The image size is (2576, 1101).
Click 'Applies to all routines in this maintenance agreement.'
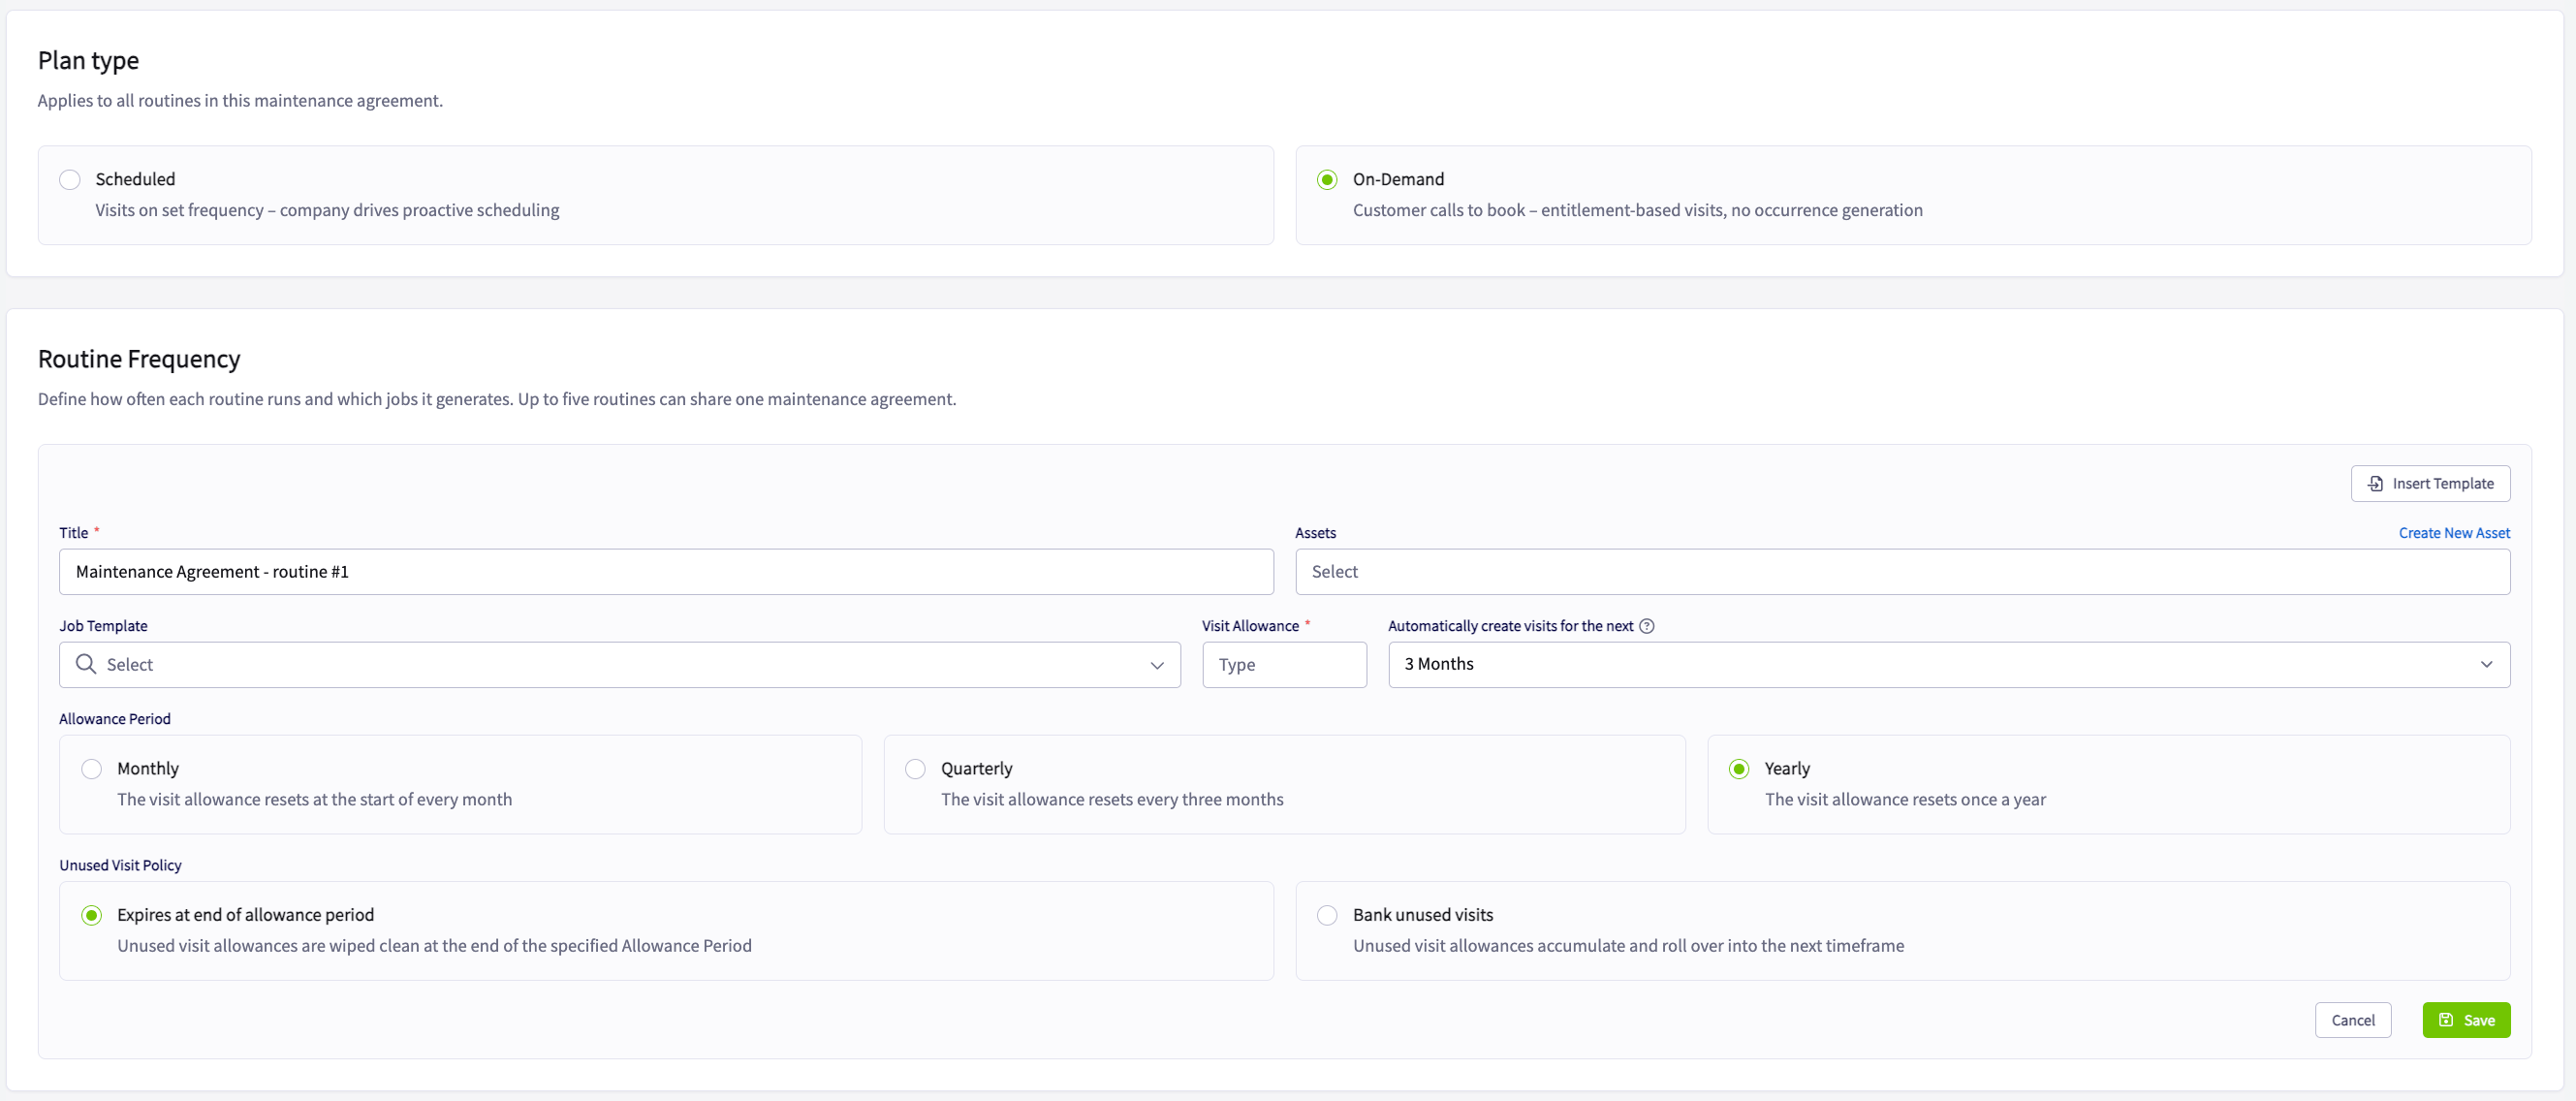[x=240, y=101]
